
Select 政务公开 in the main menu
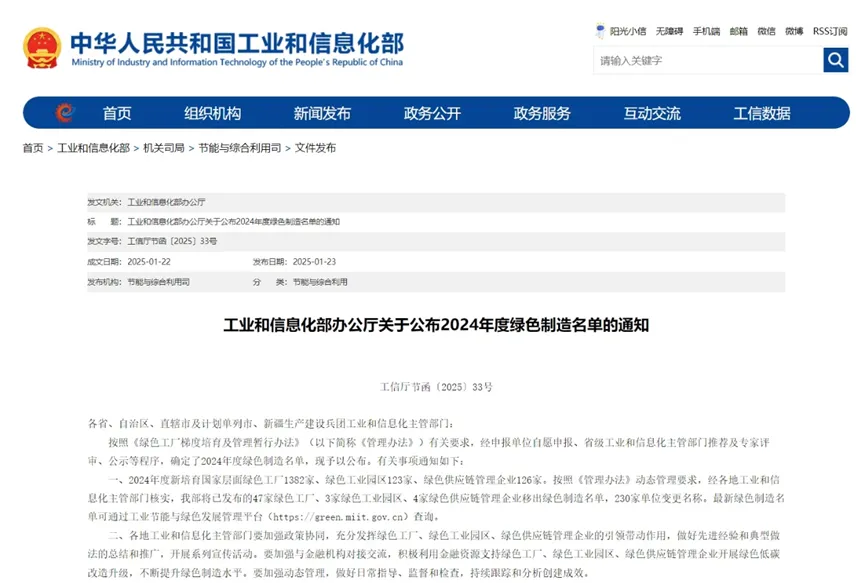[432, 113]
